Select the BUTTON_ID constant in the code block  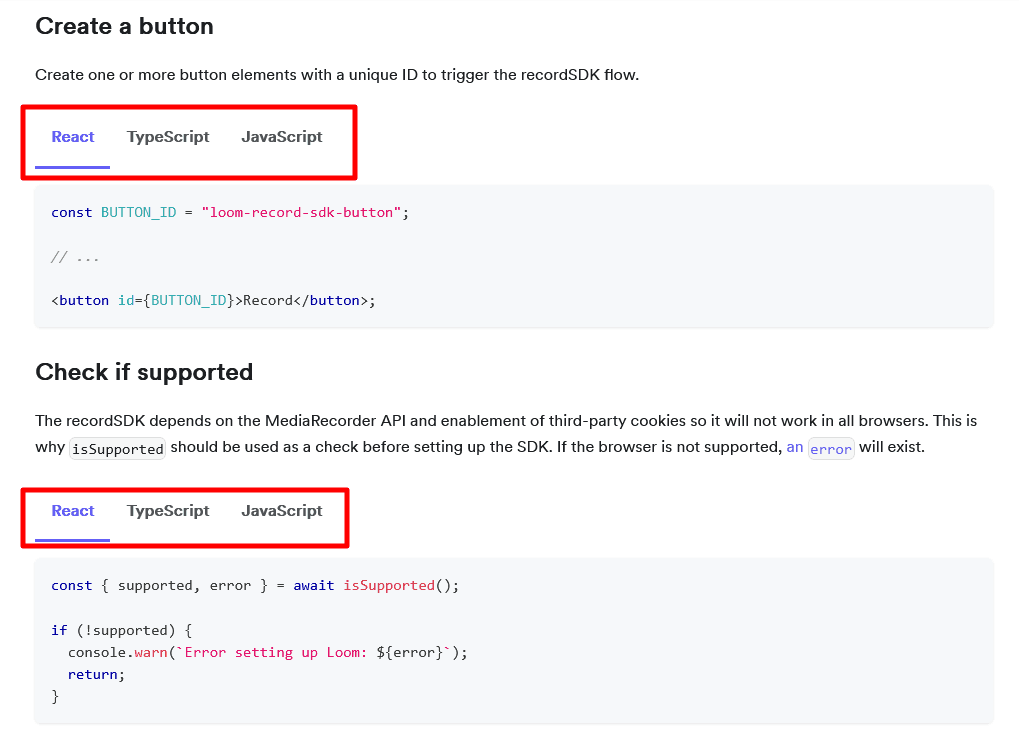[138, 212]
